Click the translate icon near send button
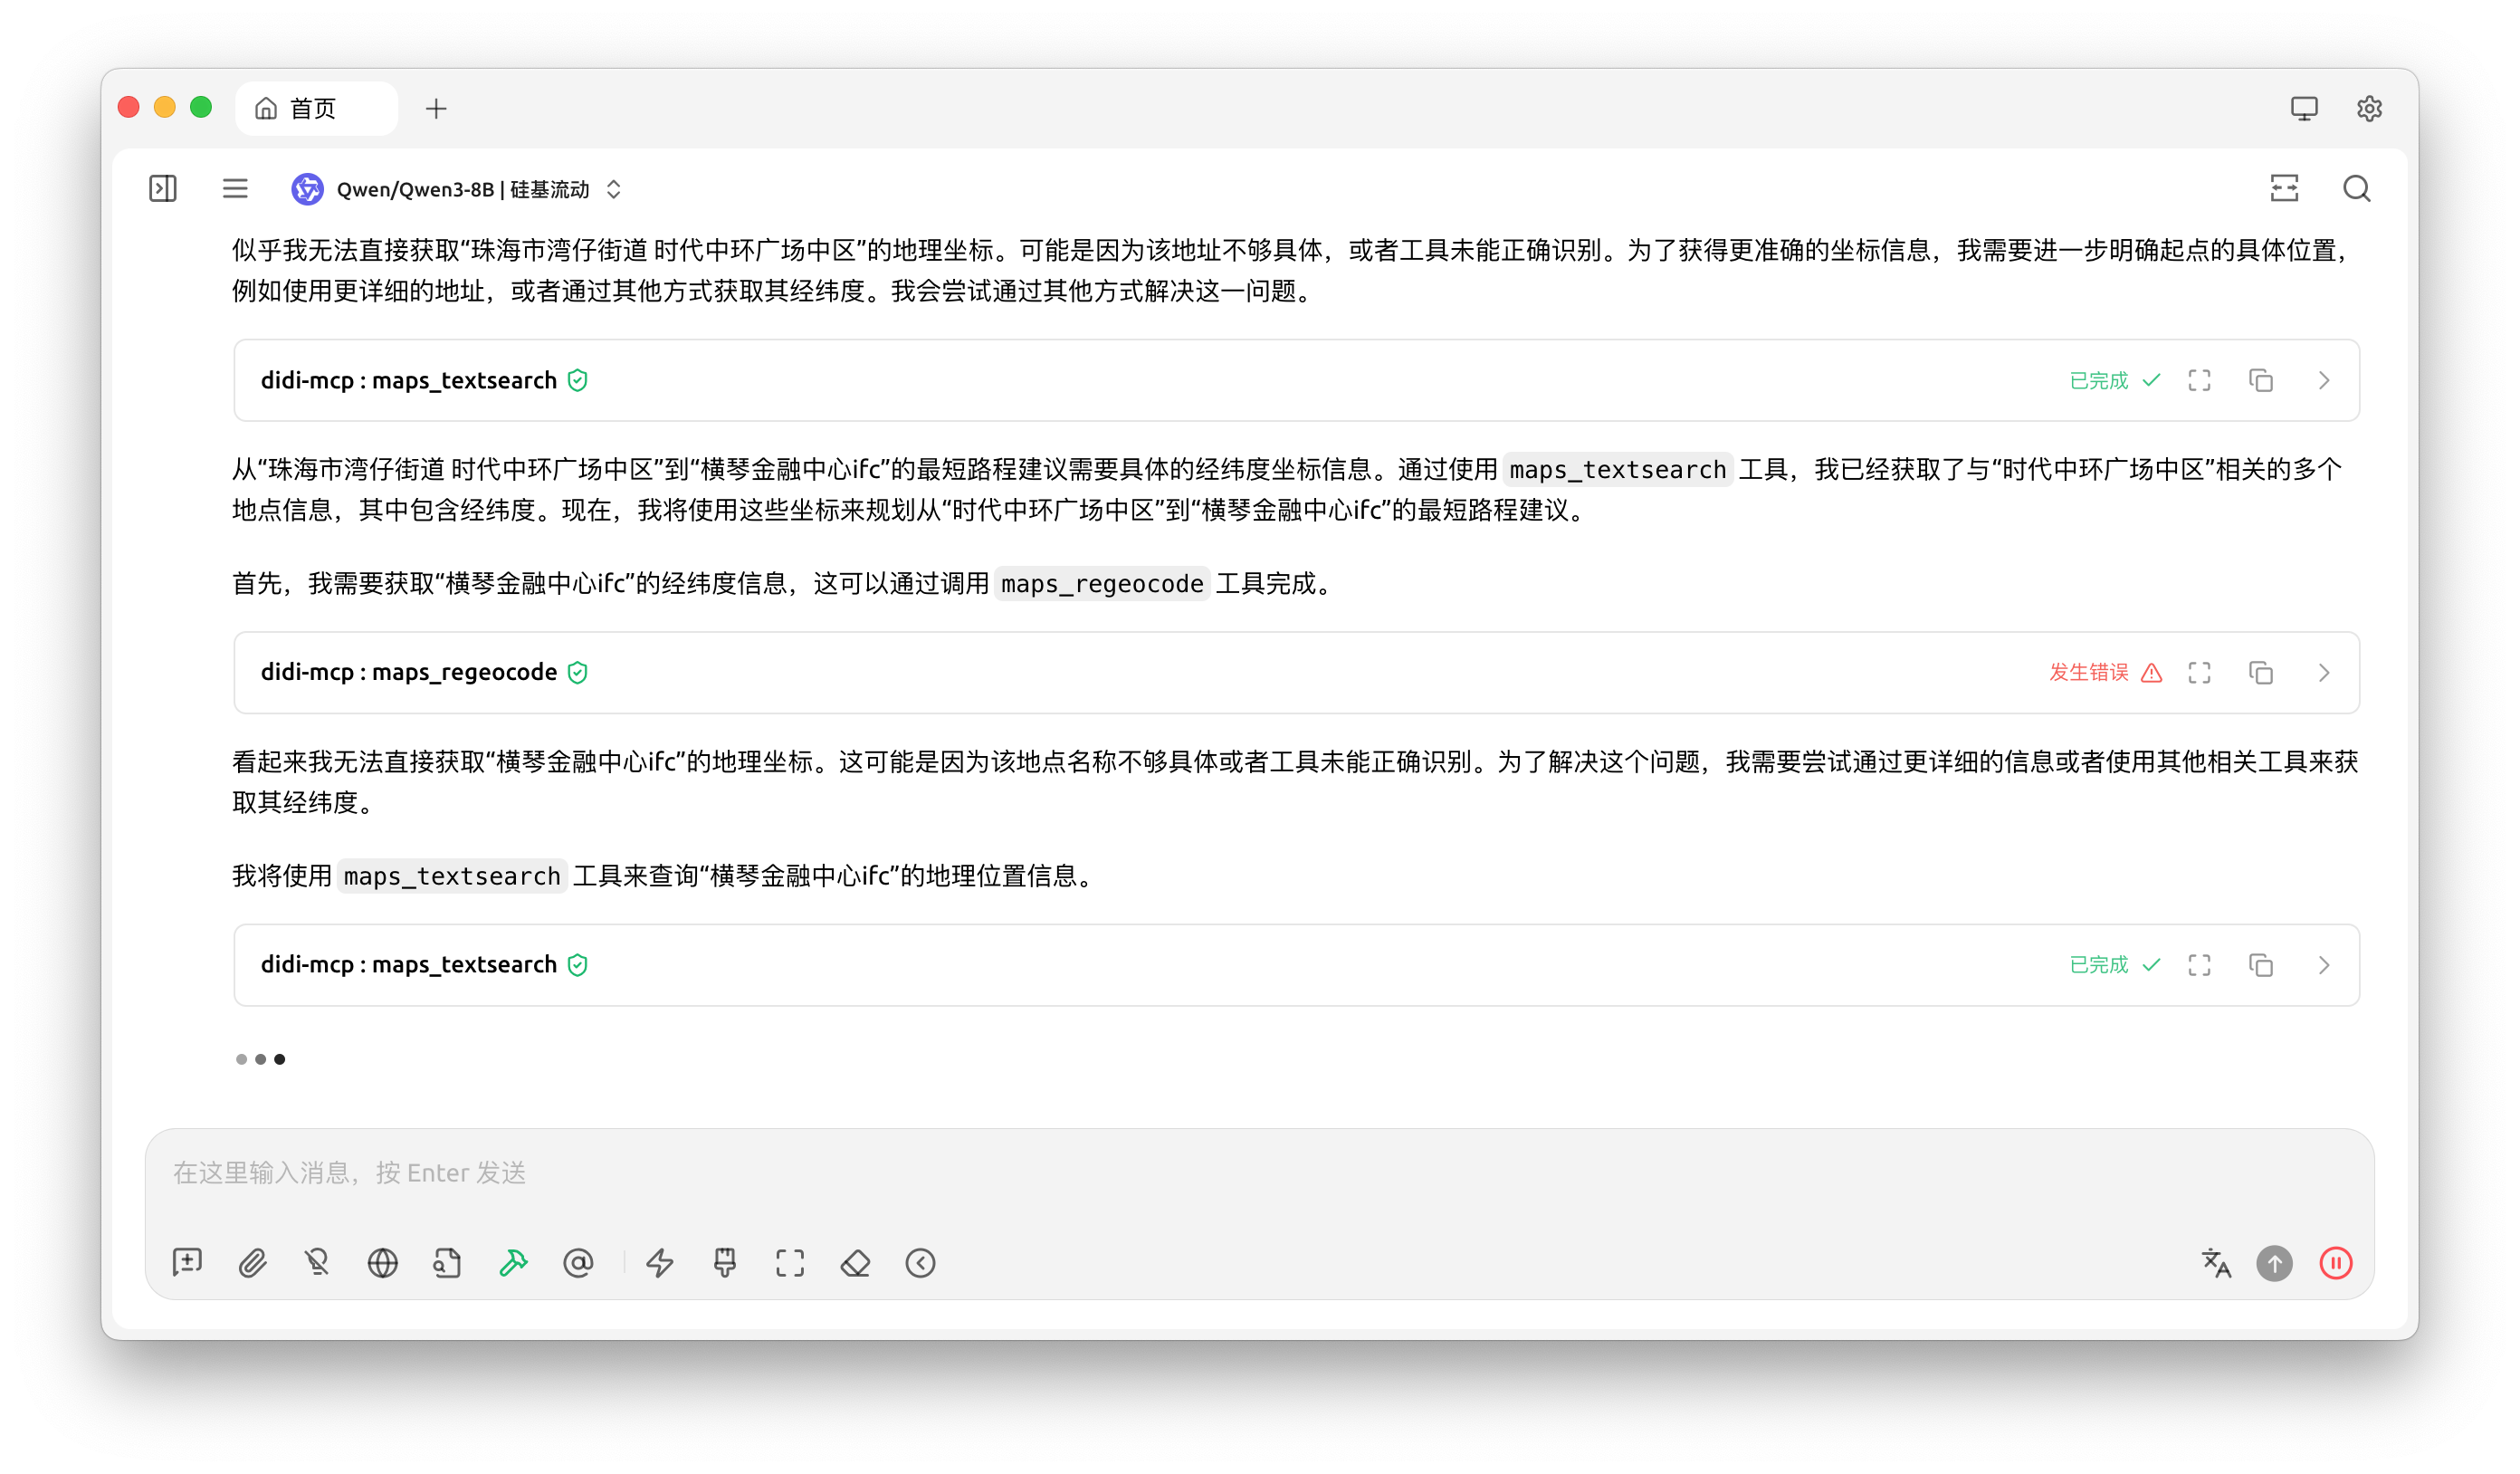Image resolution: width=2520 pixels, height=1474 pixels. pyautogui.click(x=2216, y=1263)
